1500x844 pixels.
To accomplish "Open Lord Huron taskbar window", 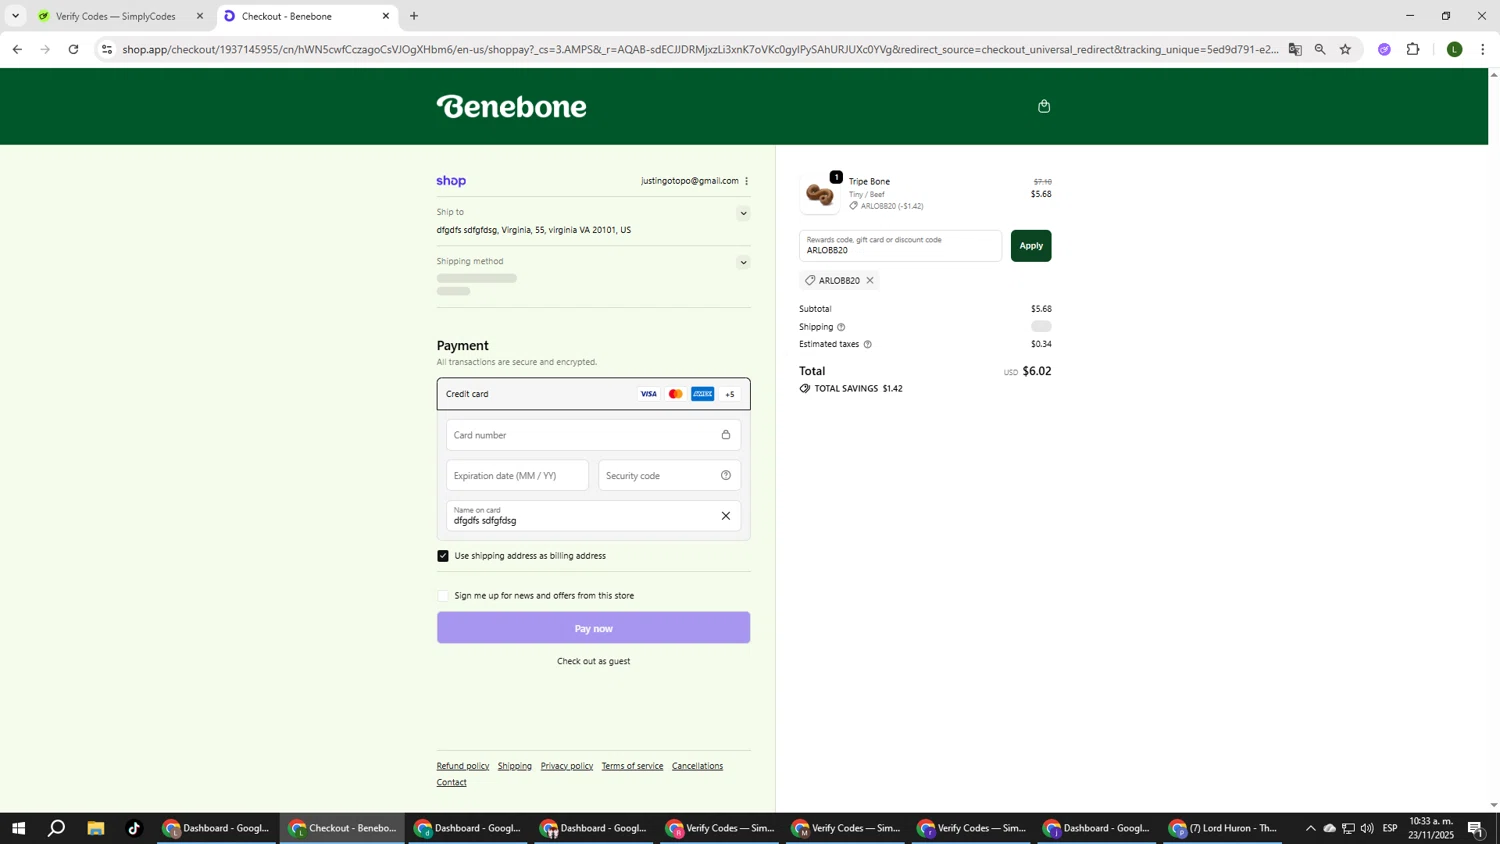I will [1224, 828].
